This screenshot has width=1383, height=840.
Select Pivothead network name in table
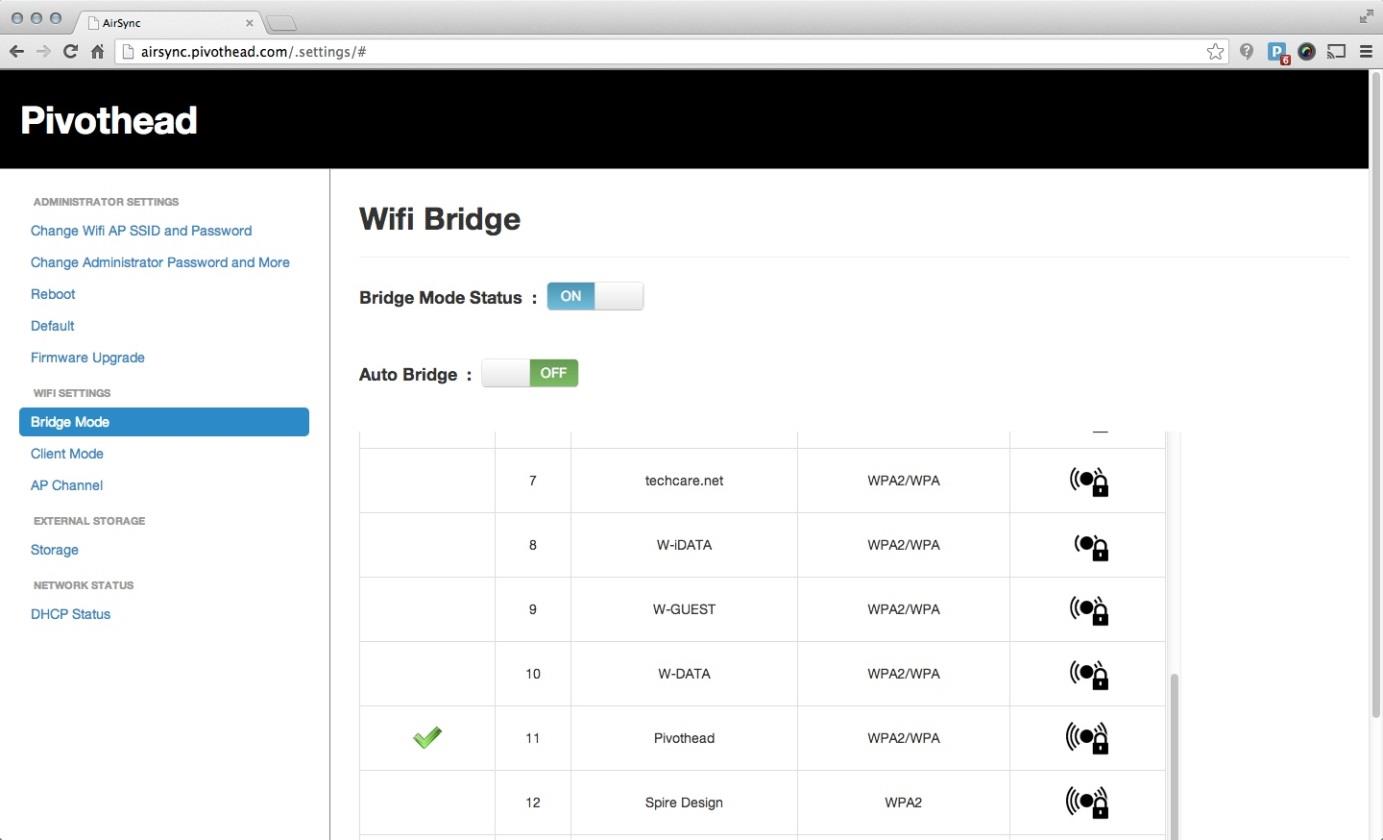pos(684,738)
